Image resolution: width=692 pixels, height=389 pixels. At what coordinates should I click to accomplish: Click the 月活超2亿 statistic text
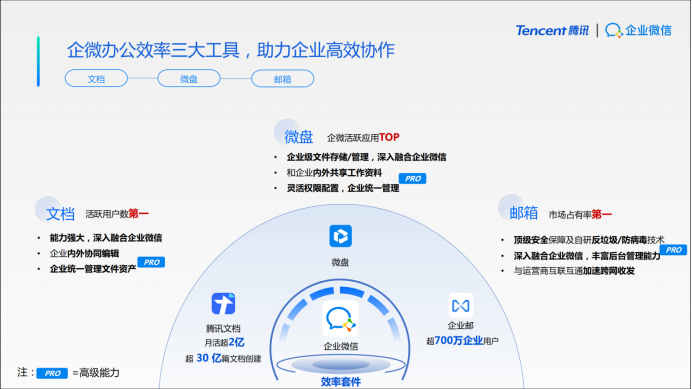[224, 342]
